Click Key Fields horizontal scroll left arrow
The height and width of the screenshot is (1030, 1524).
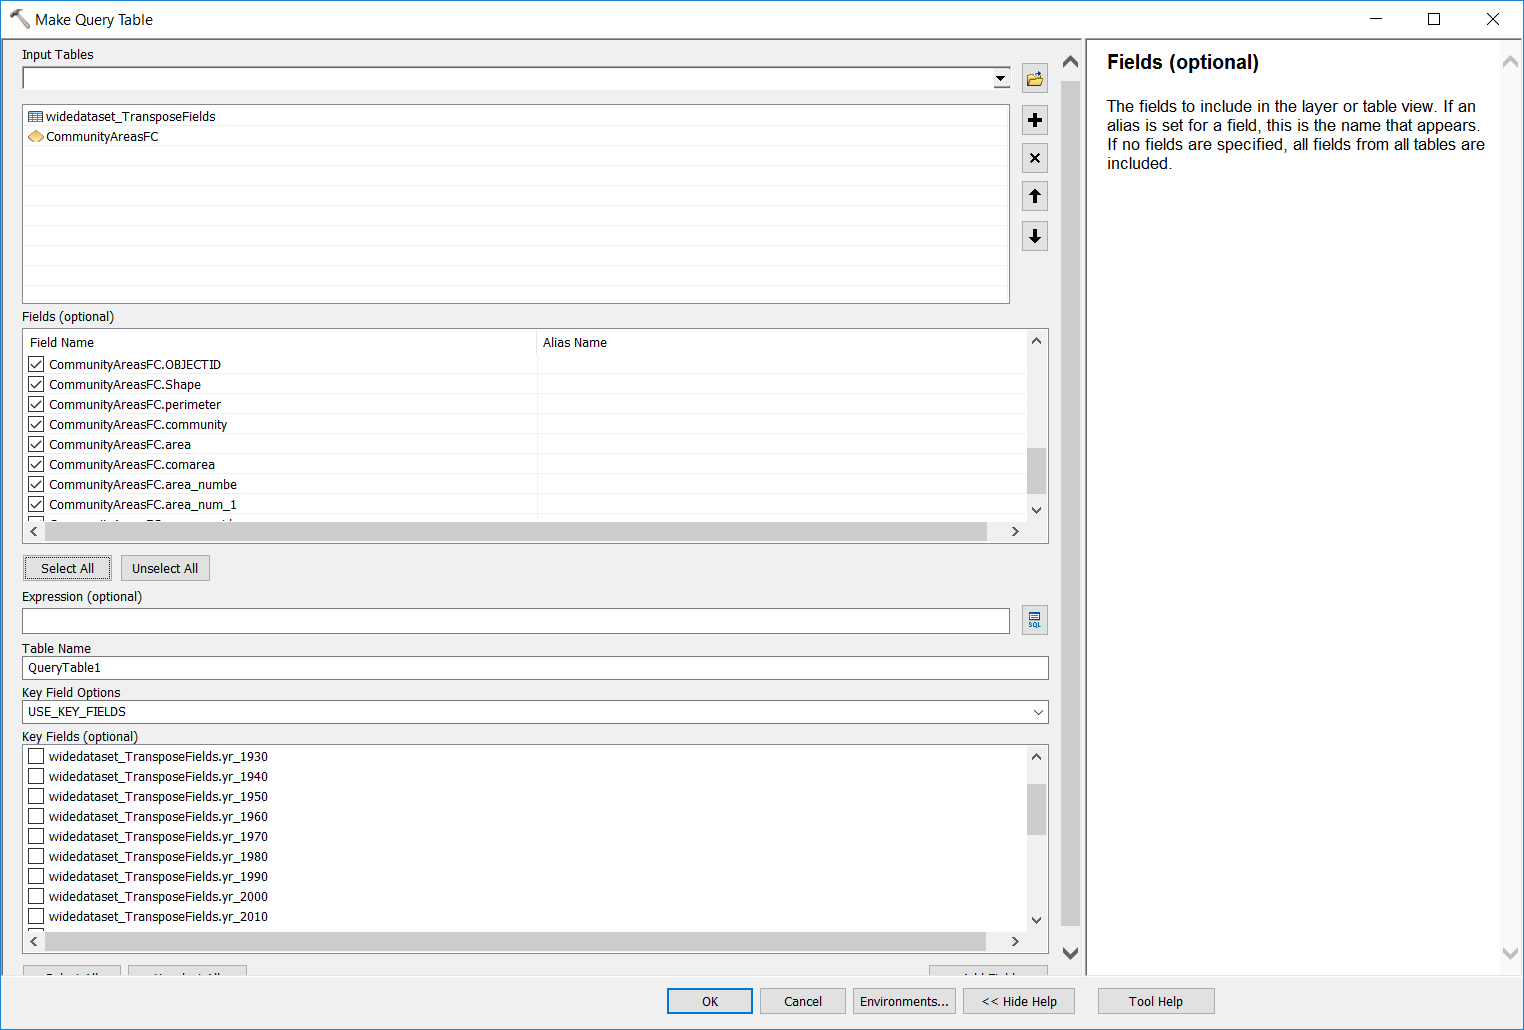[x=34, y=942]
